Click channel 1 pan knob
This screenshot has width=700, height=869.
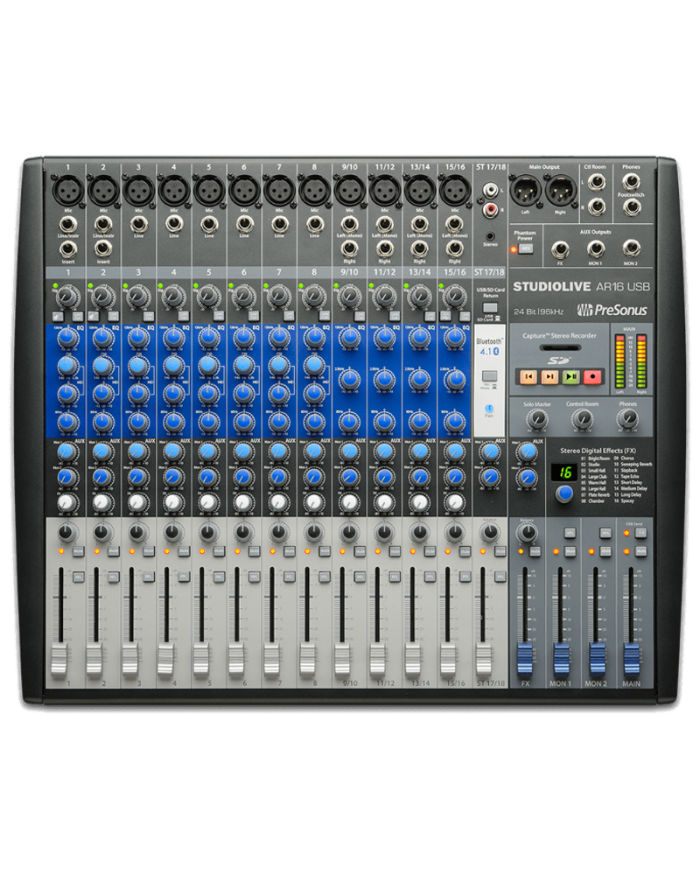pos(65,533)
